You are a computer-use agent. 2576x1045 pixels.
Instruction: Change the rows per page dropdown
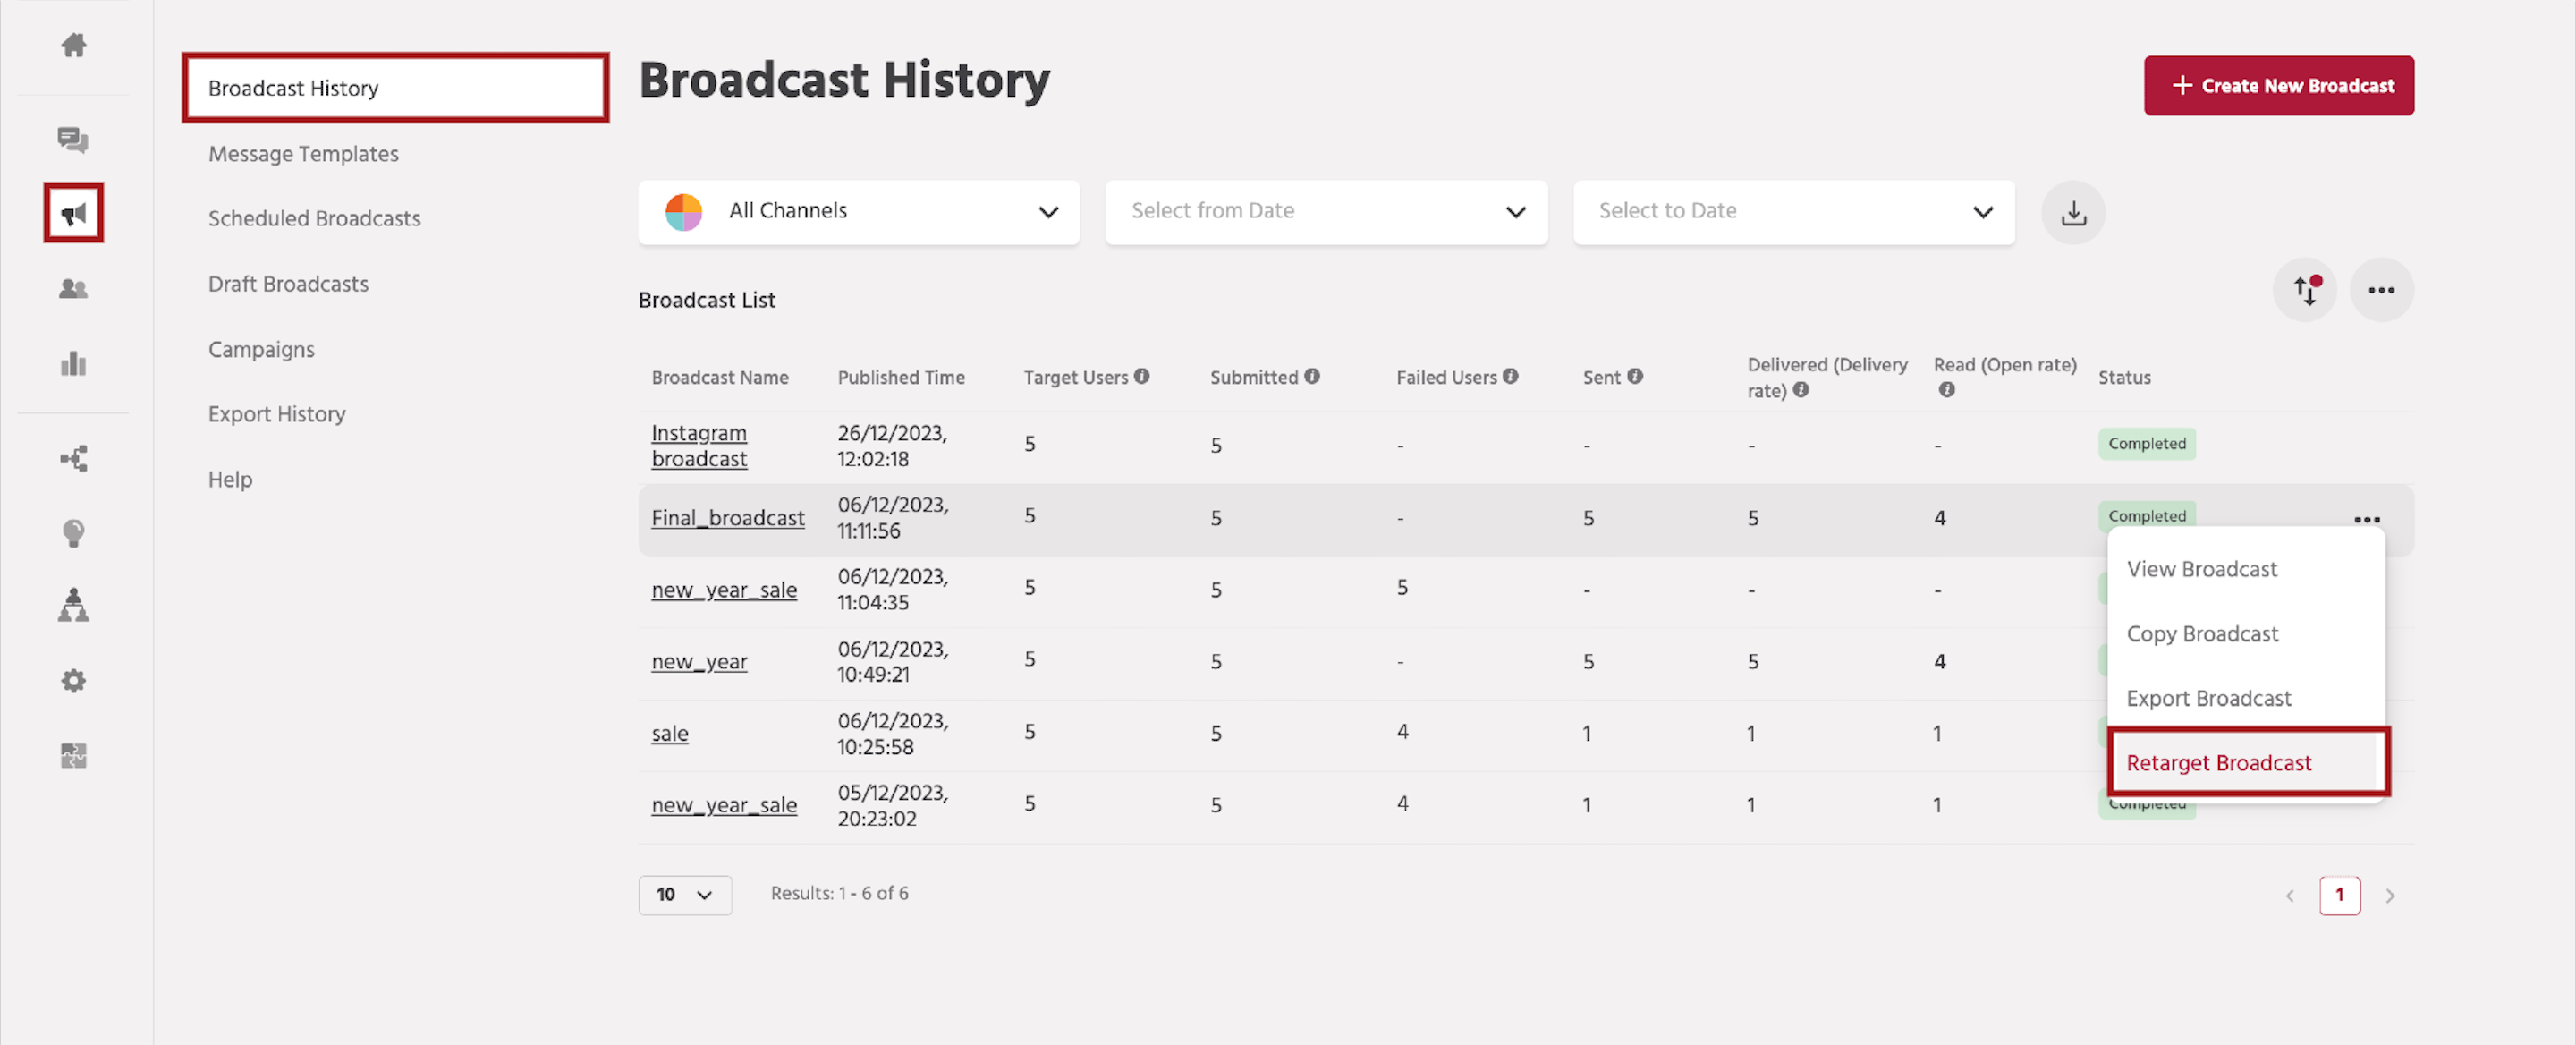(685, 894)
